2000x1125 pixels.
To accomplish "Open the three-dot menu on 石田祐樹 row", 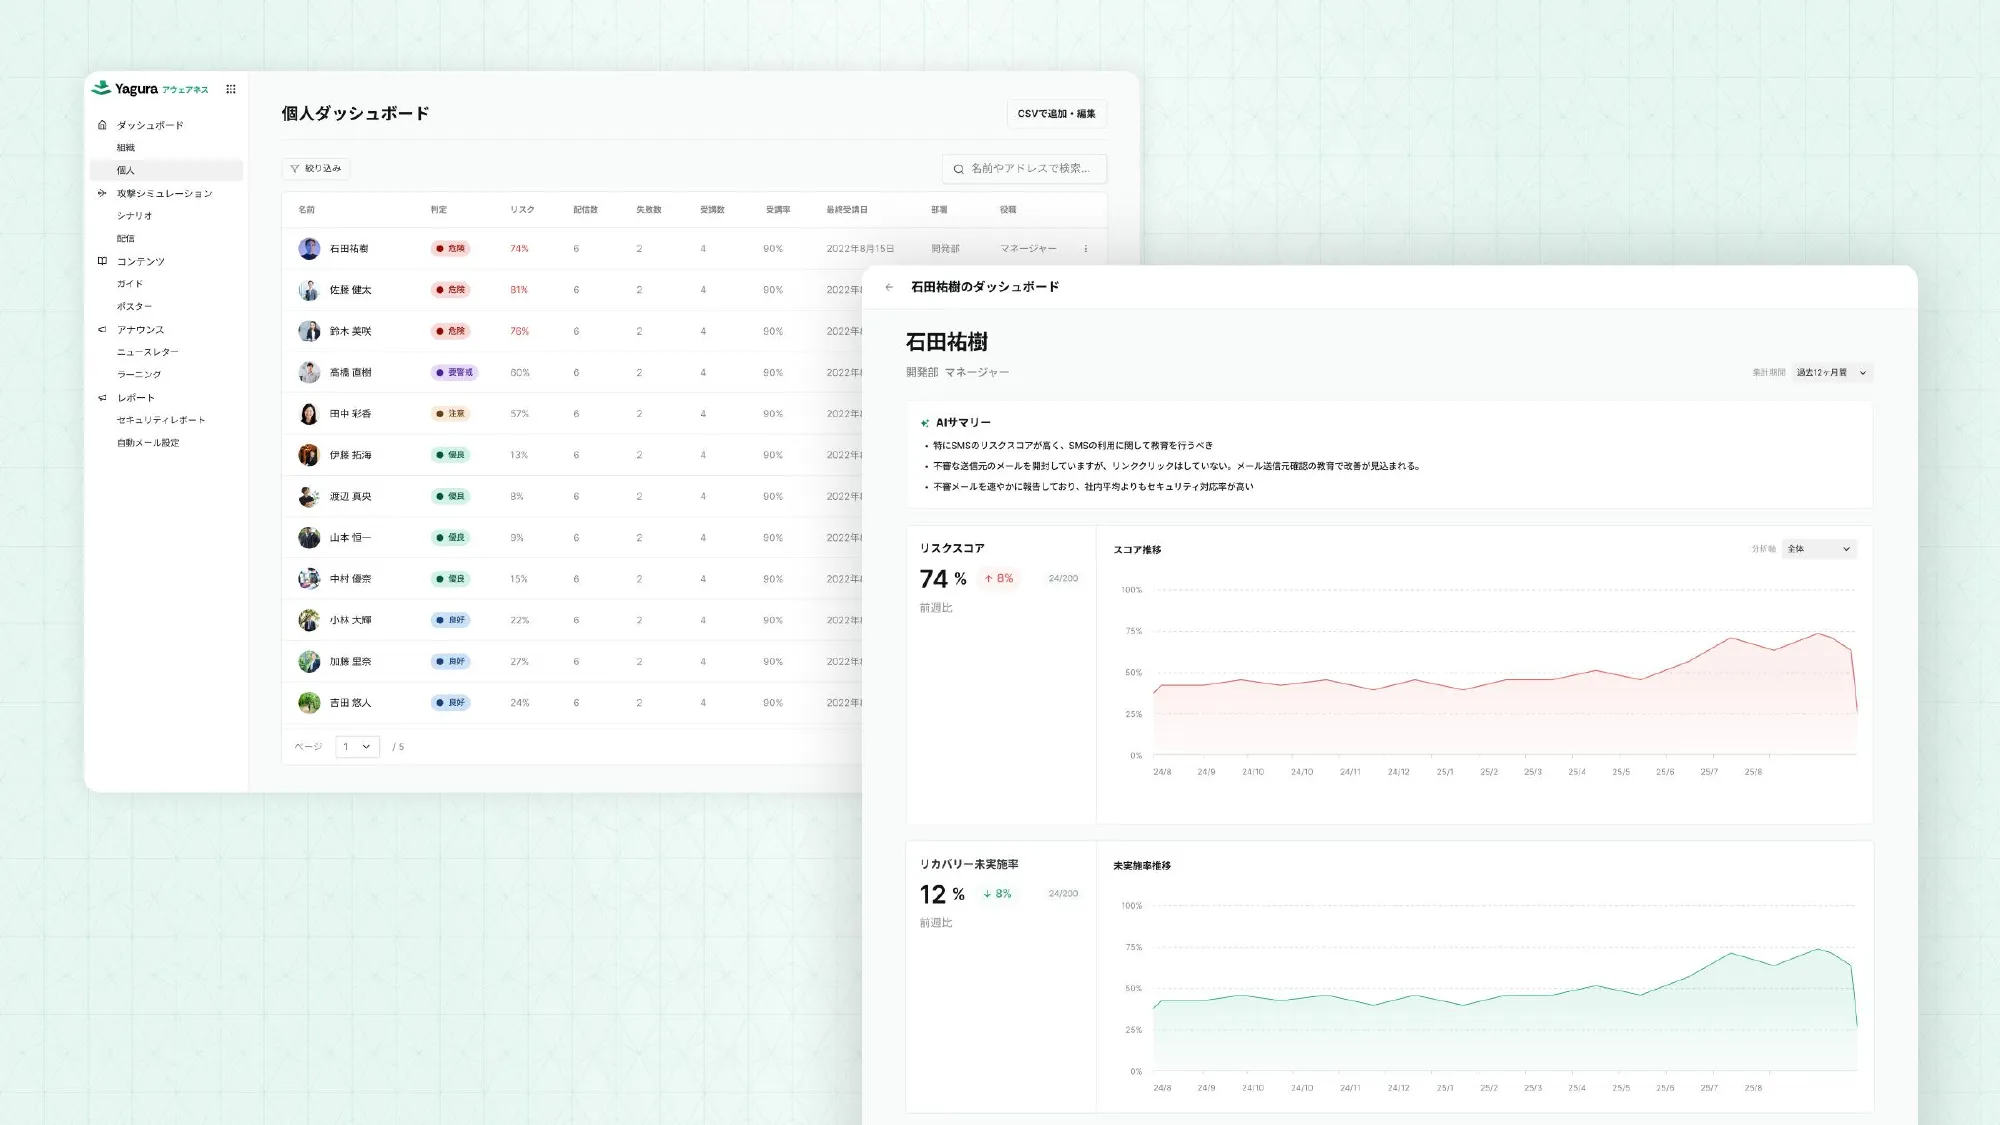I will click(x=1085, y=249).
